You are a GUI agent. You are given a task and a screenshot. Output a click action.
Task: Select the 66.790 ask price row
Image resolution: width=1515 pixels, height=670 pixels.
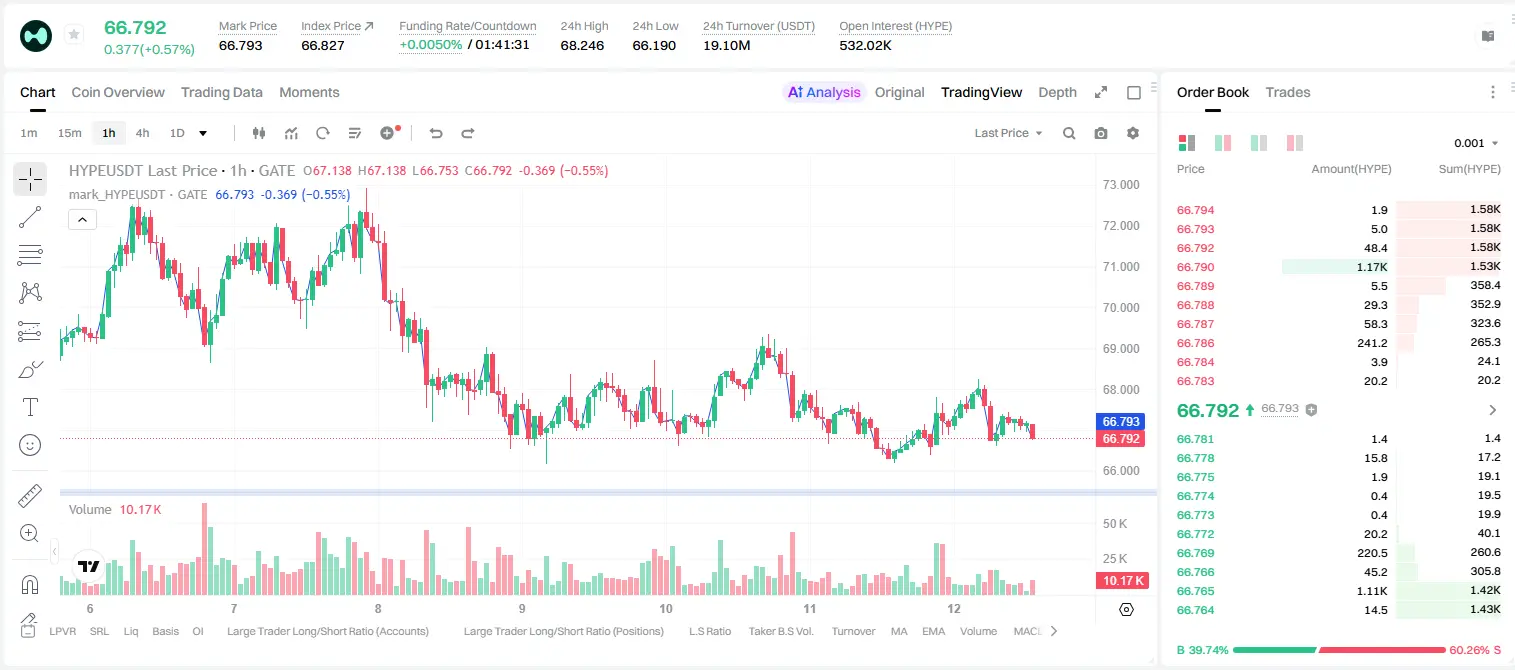[1338, 267]
